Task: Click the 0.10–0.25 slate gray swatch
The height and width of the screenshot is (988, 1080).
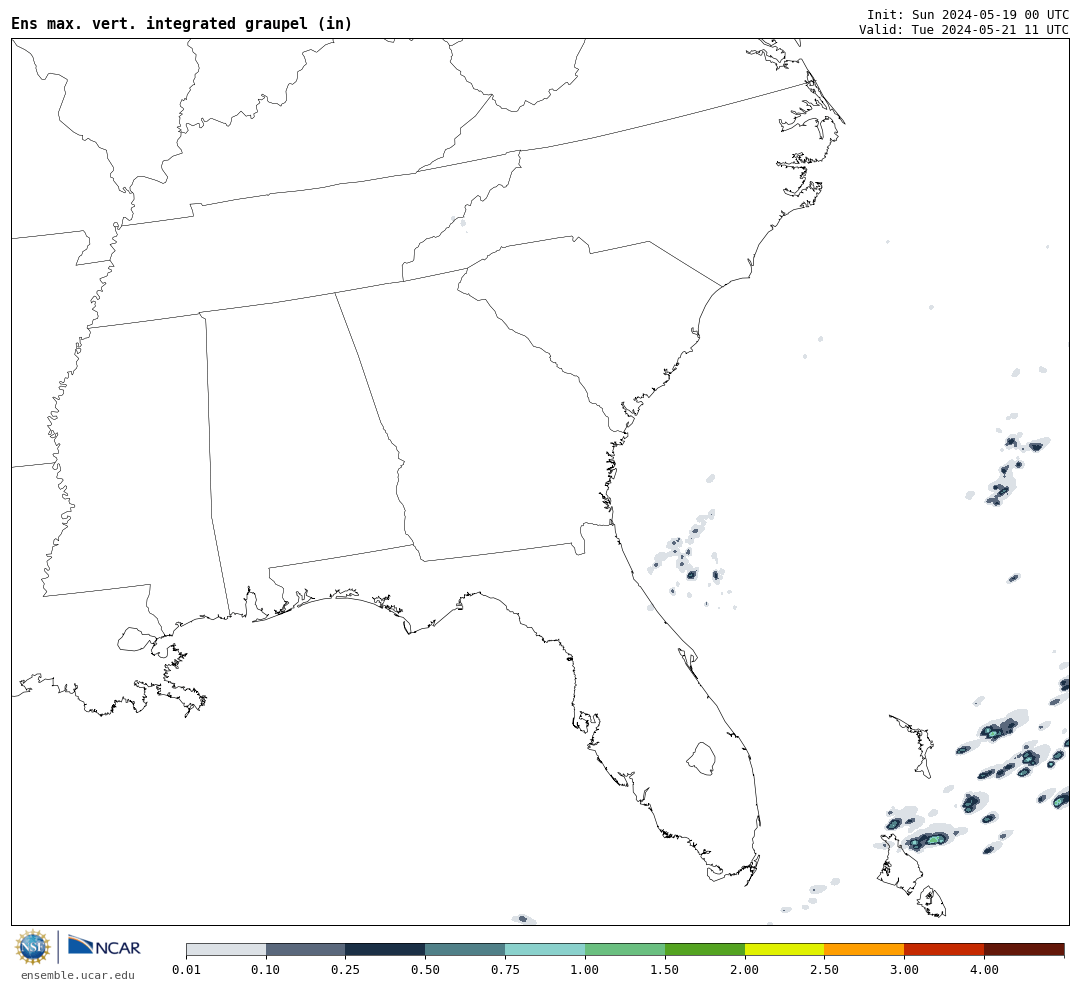Action: (306, 949)
